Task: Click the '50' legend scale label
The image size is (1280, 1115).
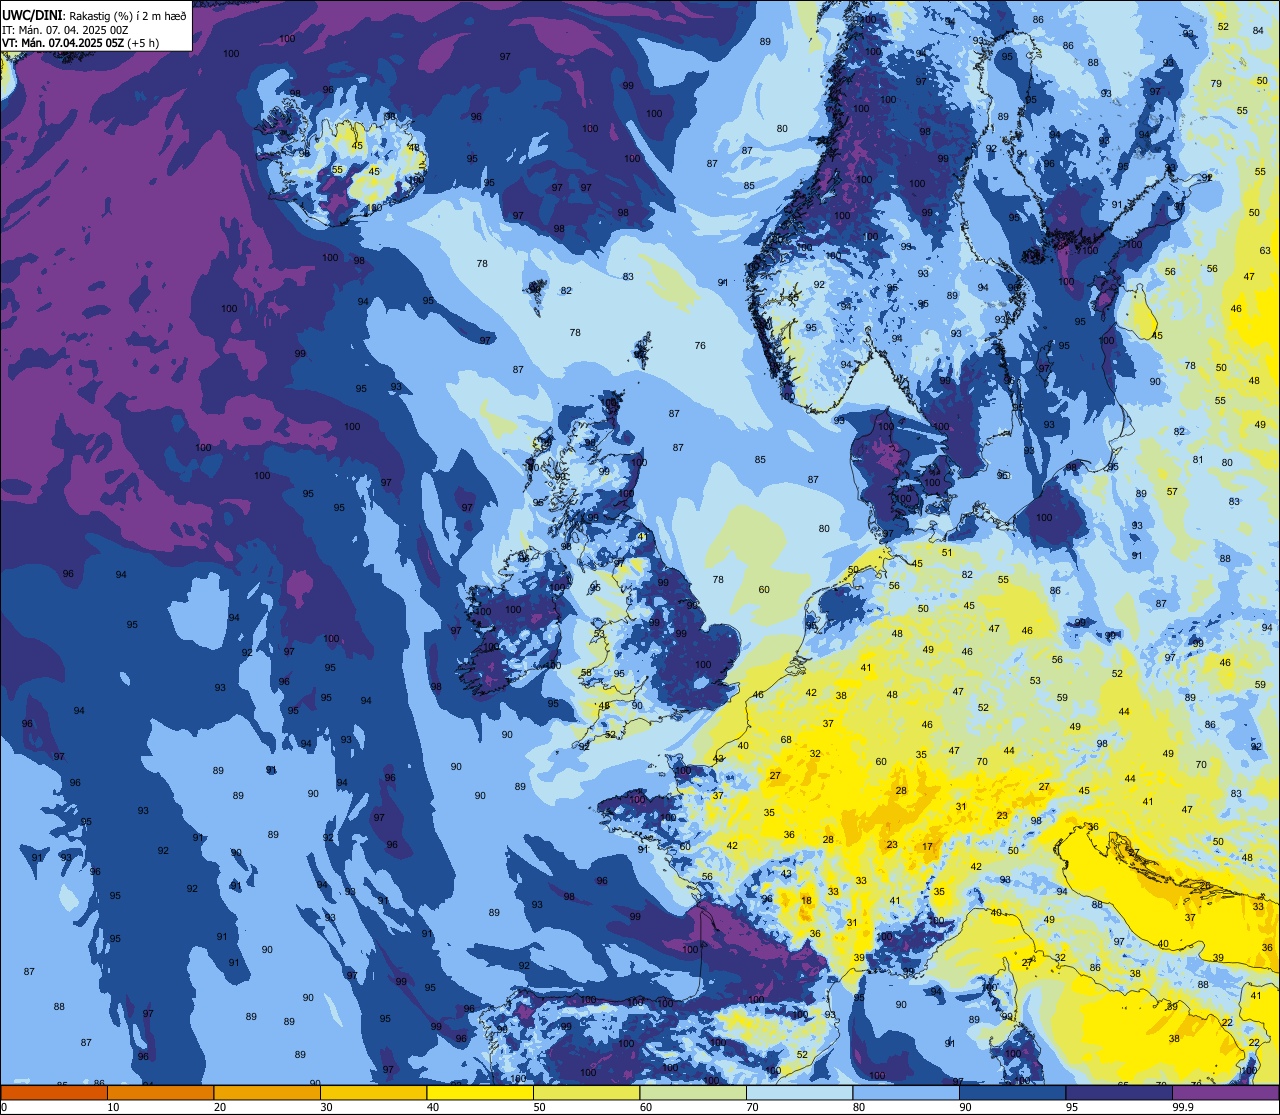Action: click(540, 1107)
